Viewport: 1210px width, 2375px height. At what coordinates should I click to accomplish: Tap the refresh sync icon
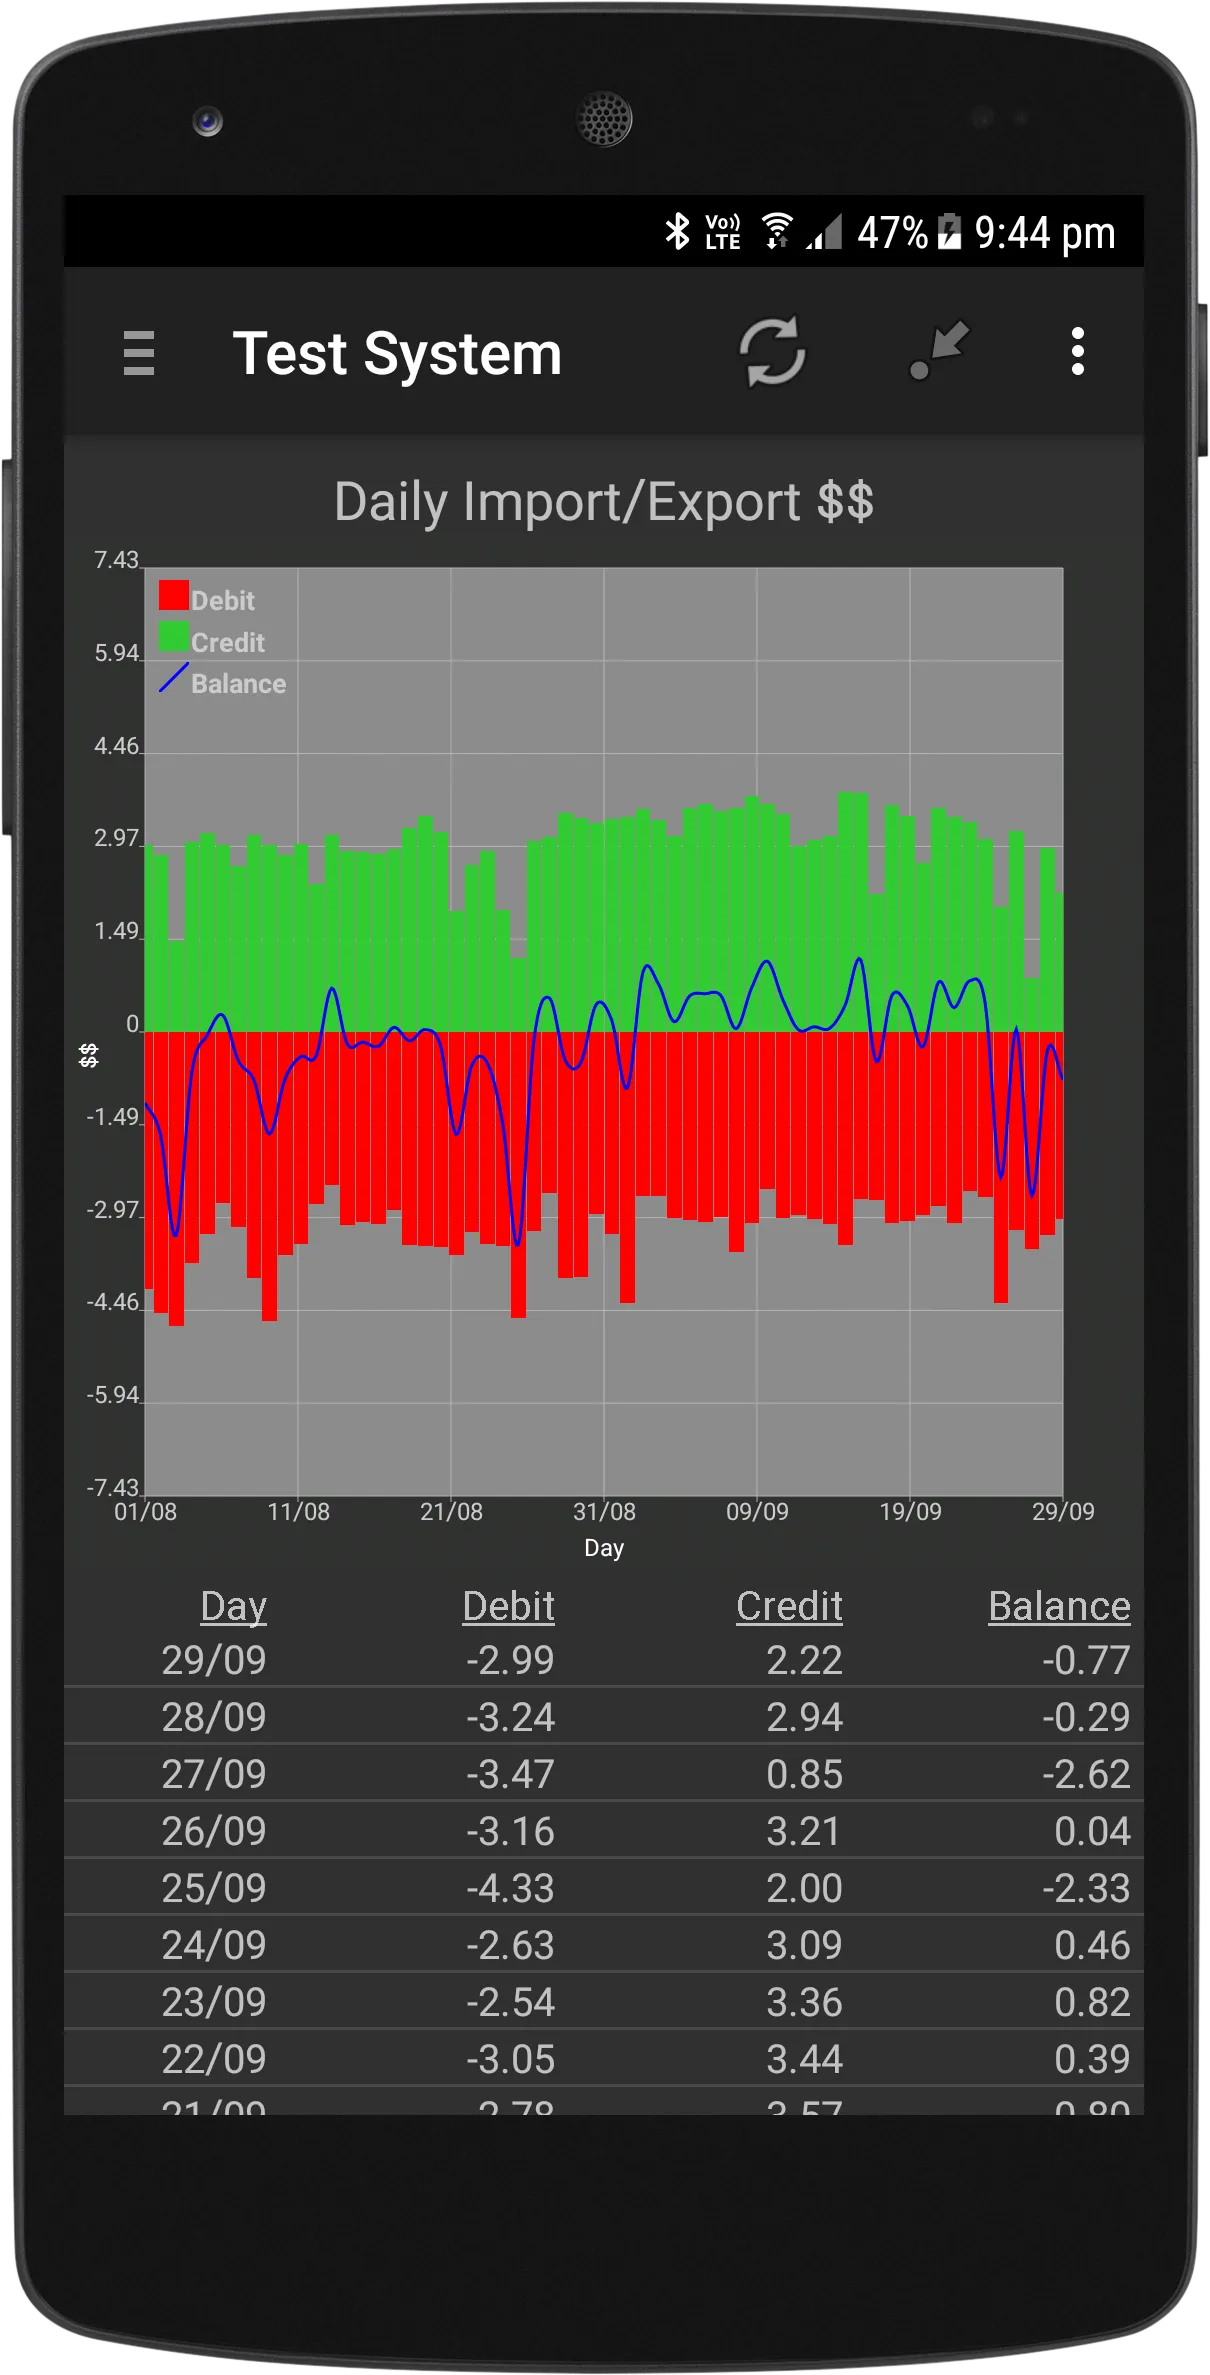pos(772,351)
